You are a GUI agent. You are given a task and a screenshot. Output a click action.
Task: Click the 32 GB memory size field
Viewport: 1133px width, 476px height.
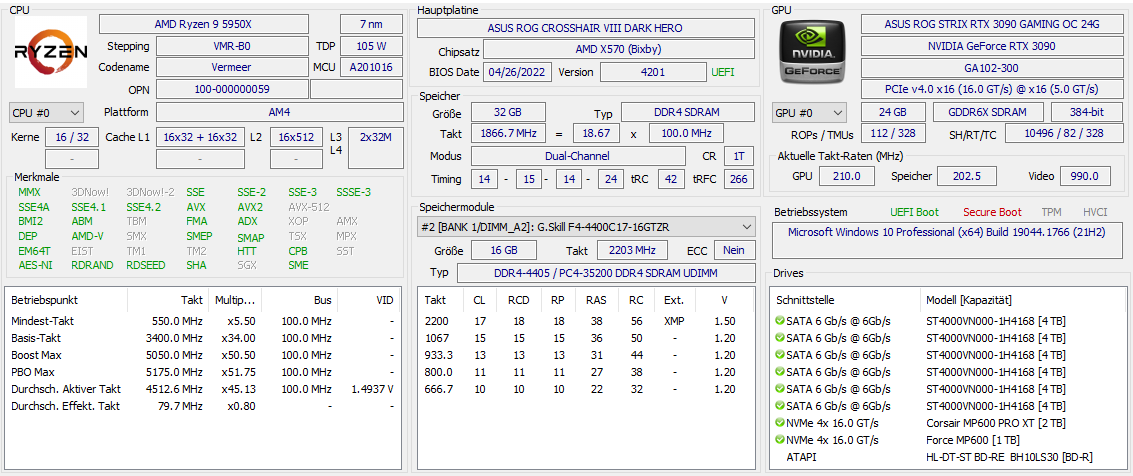507,113
